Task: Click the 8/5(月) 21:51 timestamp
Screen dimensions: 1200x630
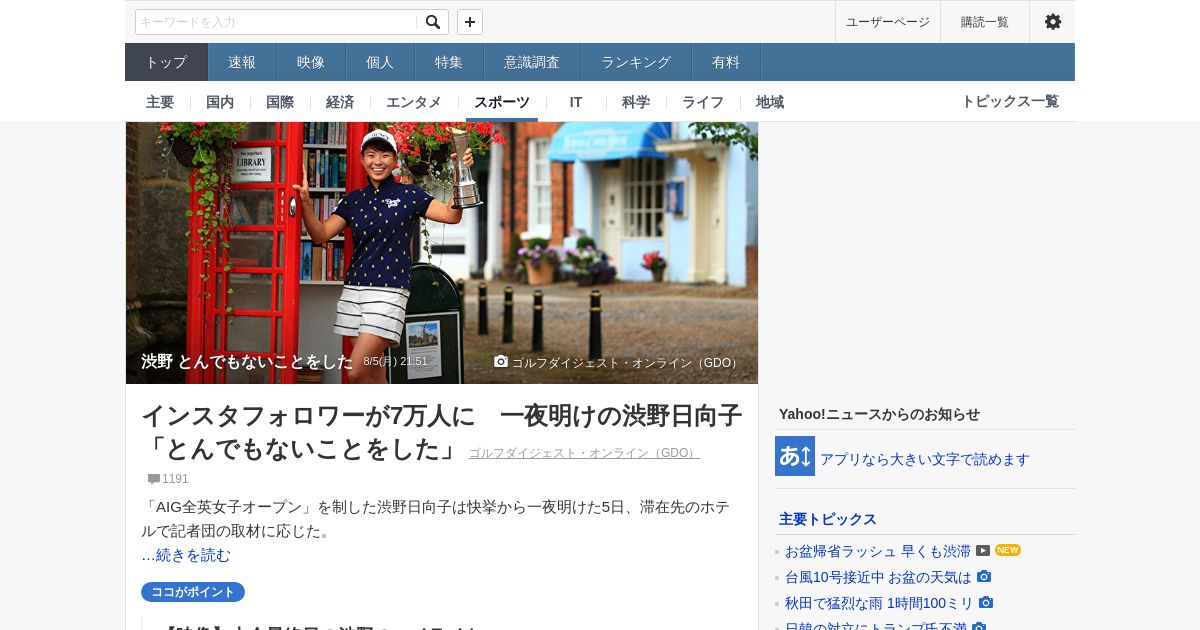Action: [x=395, y=362]
